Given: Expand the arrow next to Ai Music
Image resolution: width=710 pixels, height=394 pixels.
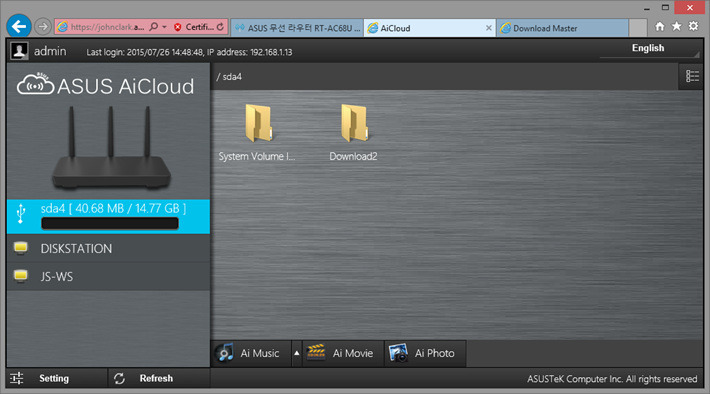Looking at the screenshot, I should pos(297,353).
